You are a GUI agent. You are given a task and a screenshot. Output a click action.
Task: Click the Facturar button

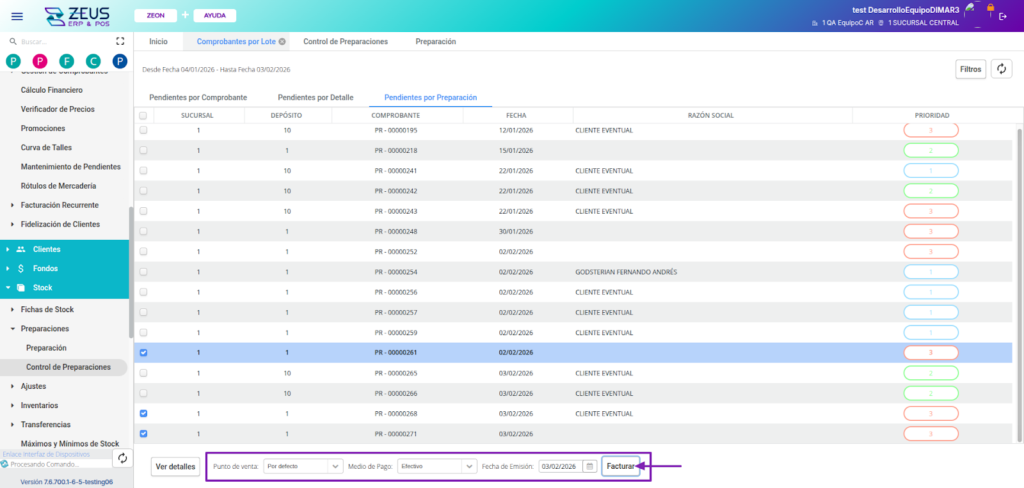pyautogui.click(x=620, y=466)
